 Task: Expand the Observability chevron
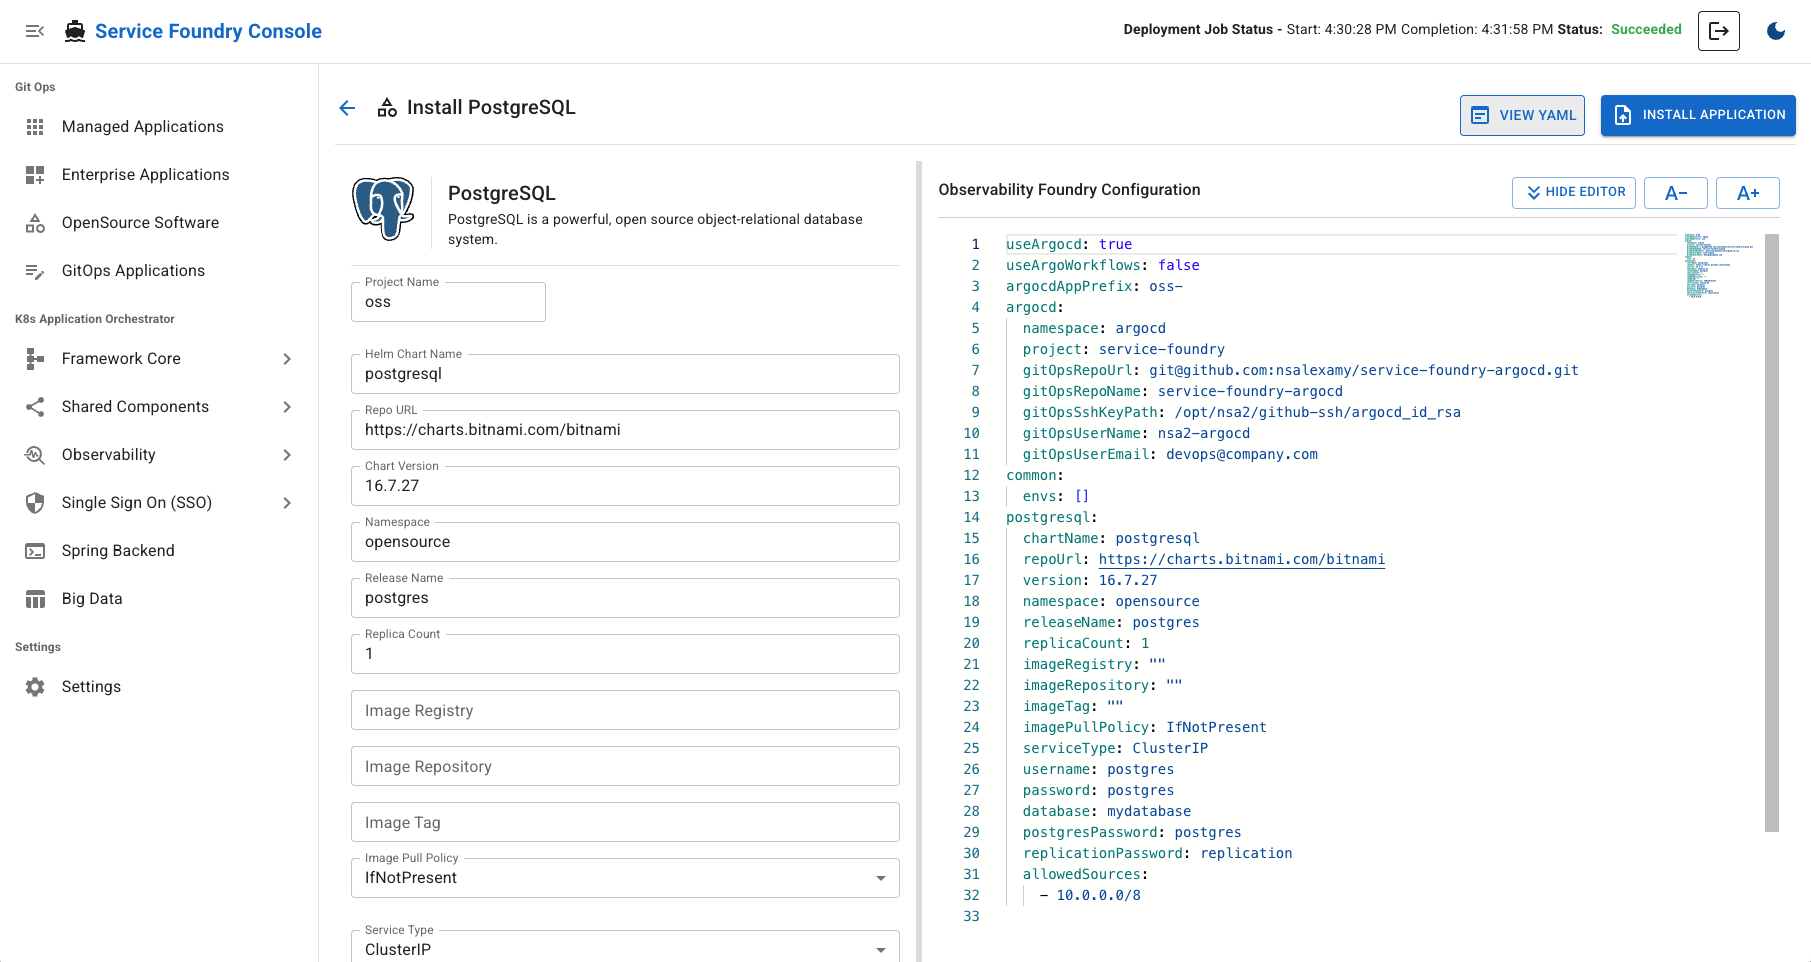[287, 455]
